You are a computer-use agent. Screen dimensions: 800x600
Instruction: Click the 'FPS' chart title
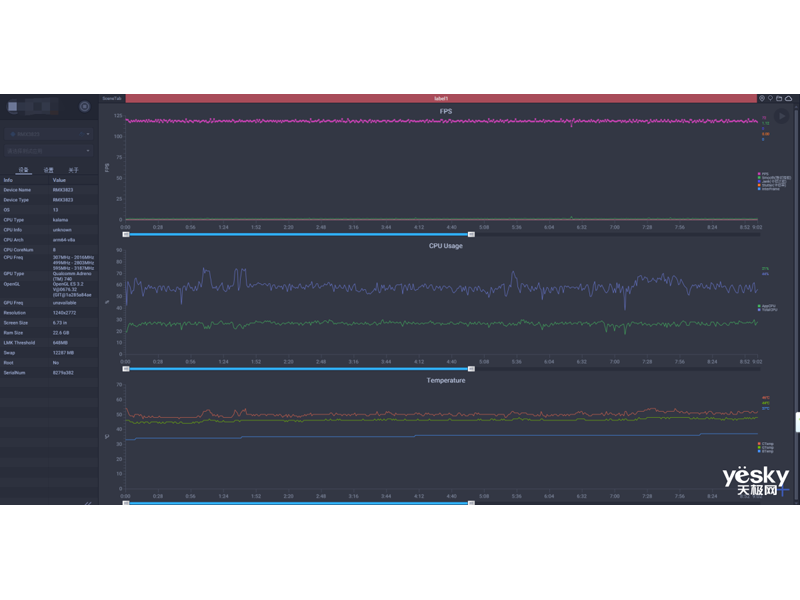coord(446,111)
